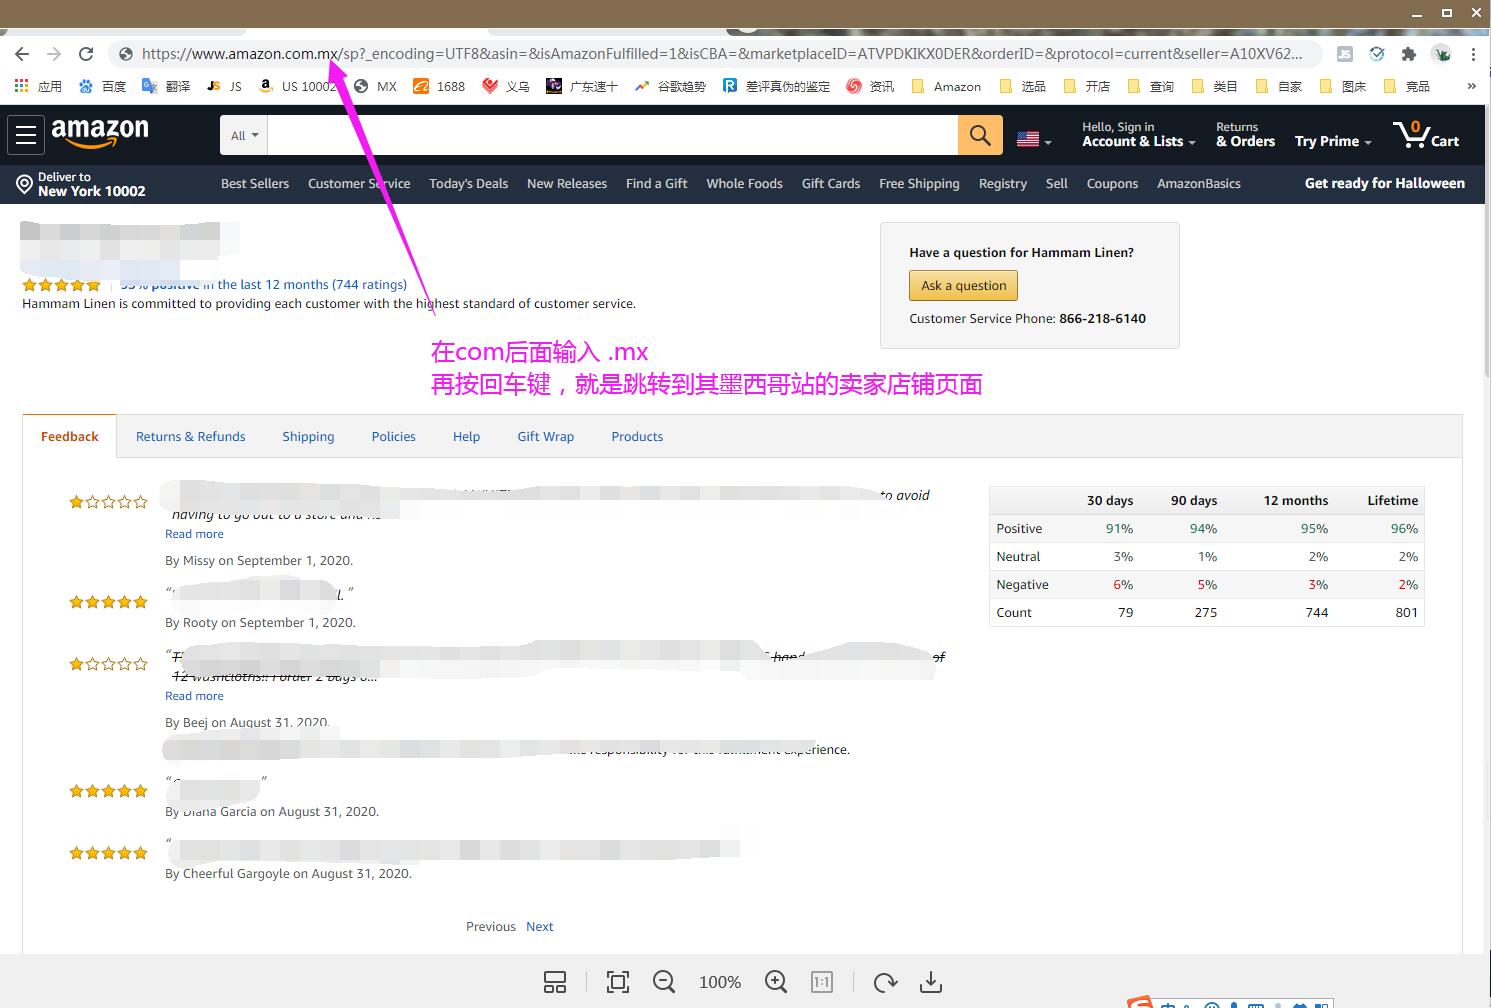Expand the All search category dropdown
This screenshot has width=1491, height=1008.
tap(244, 135)
